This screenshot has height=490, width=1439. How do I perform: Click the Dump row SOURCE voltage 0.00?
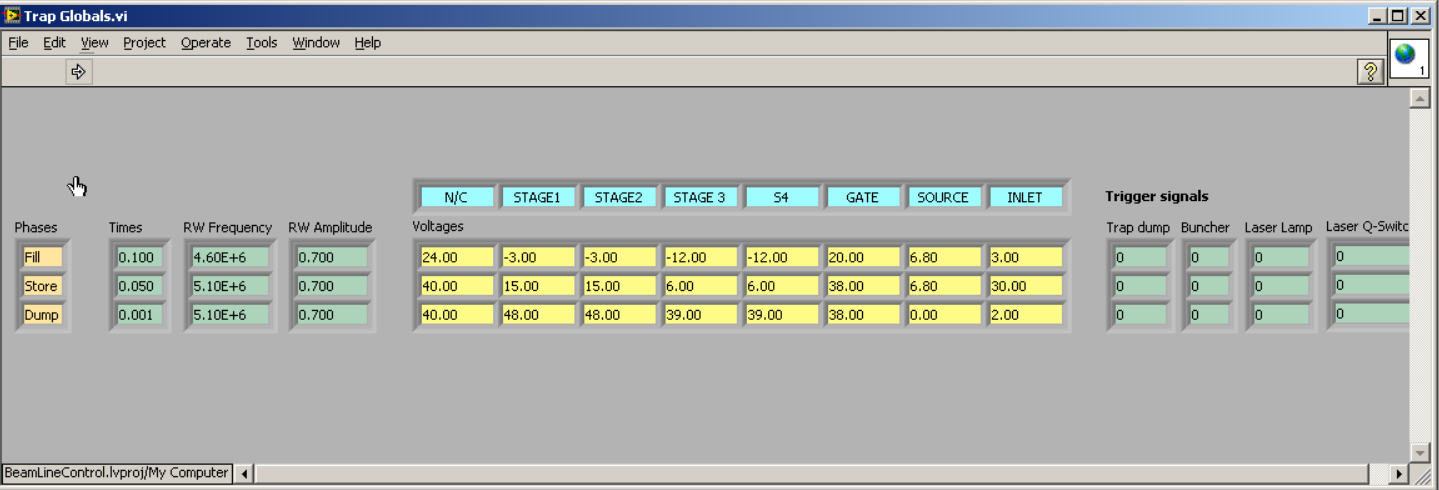944,315
